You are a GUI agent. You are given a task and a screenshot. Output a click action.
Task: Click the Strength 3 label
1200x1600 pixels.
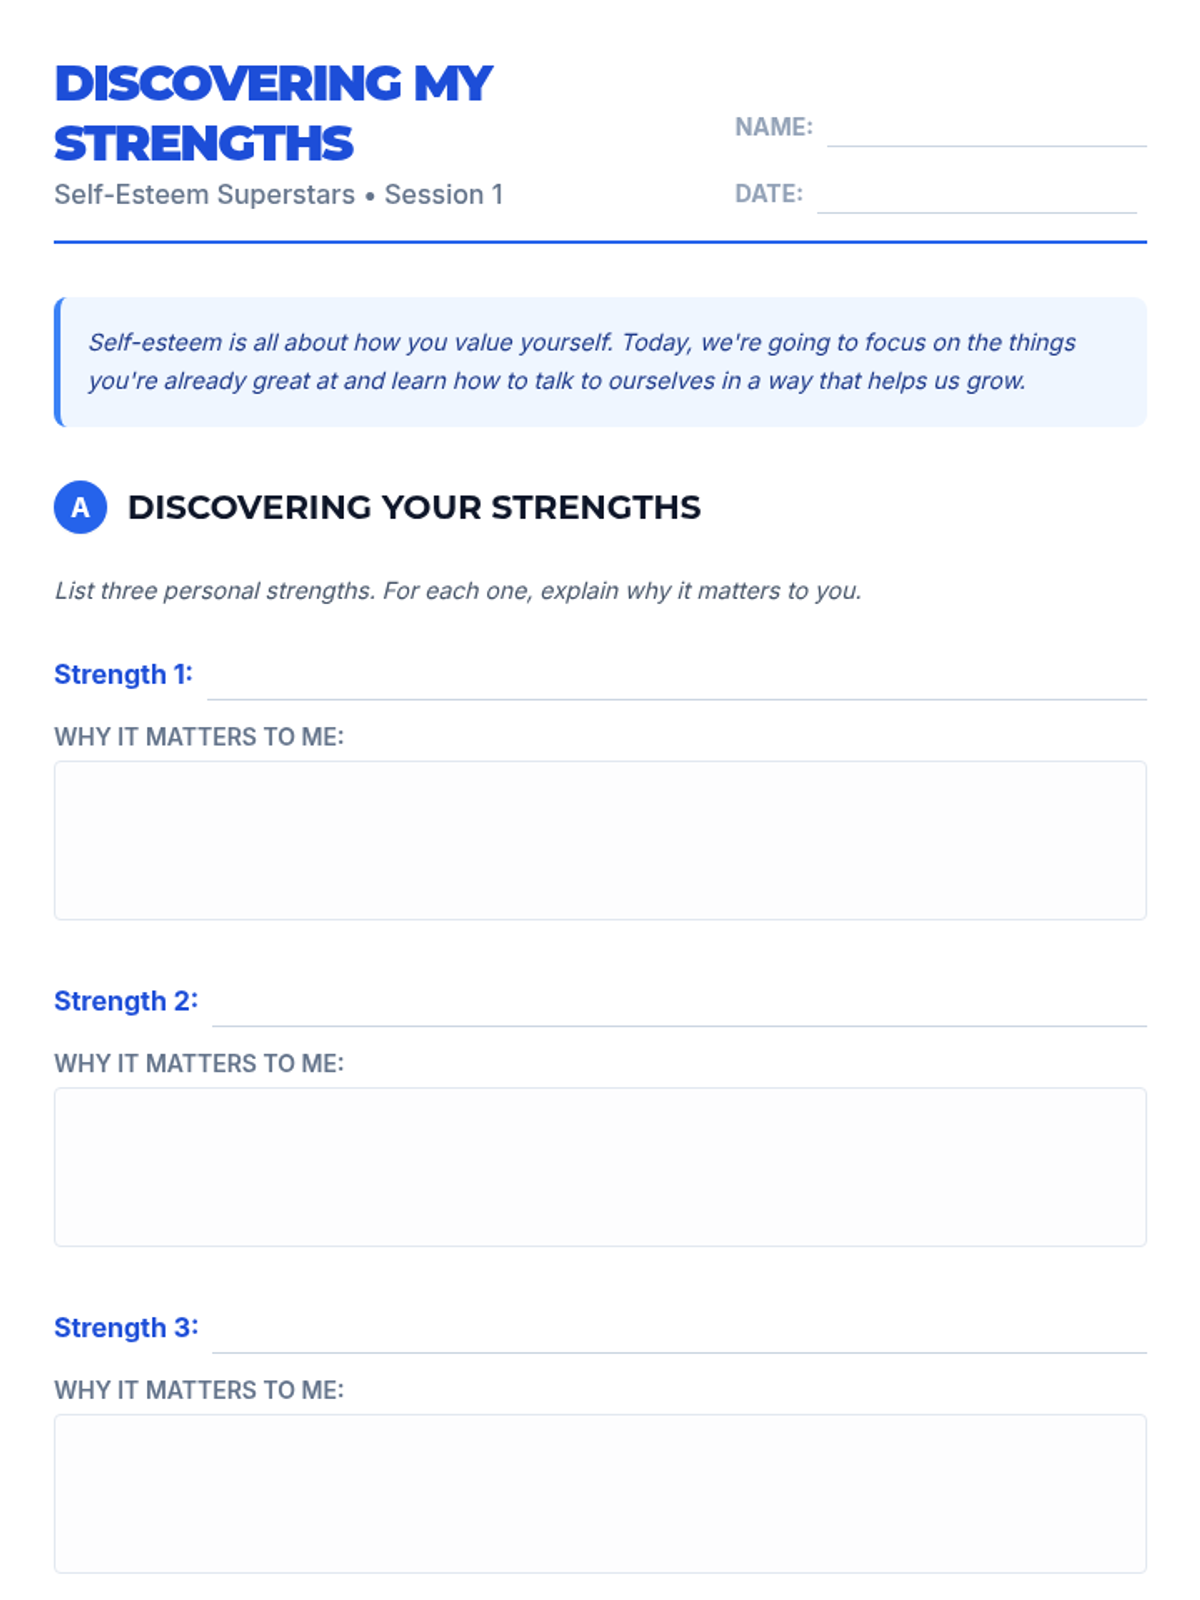(126, 1328)
